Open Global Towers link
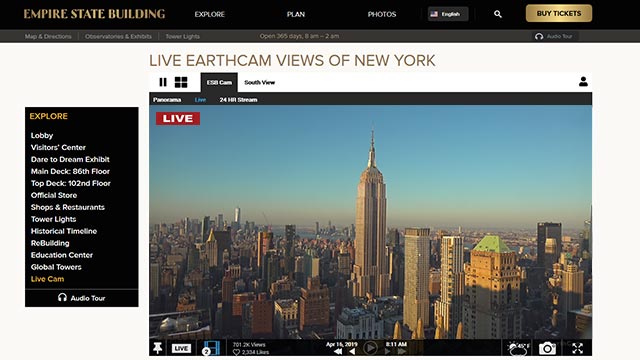Viewport: 640px width, 360px height. click(56, 267)
